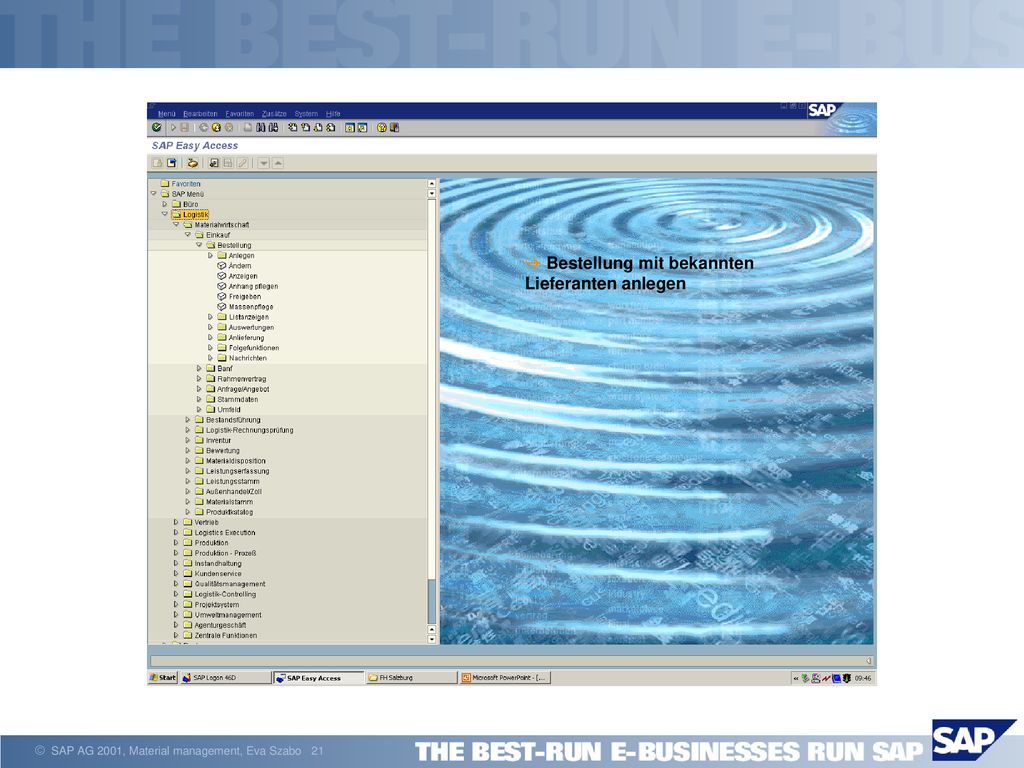Screen dimensions: 1024x768
Task: Collapse the Einkauf node
Action: (x=187, y=235)
